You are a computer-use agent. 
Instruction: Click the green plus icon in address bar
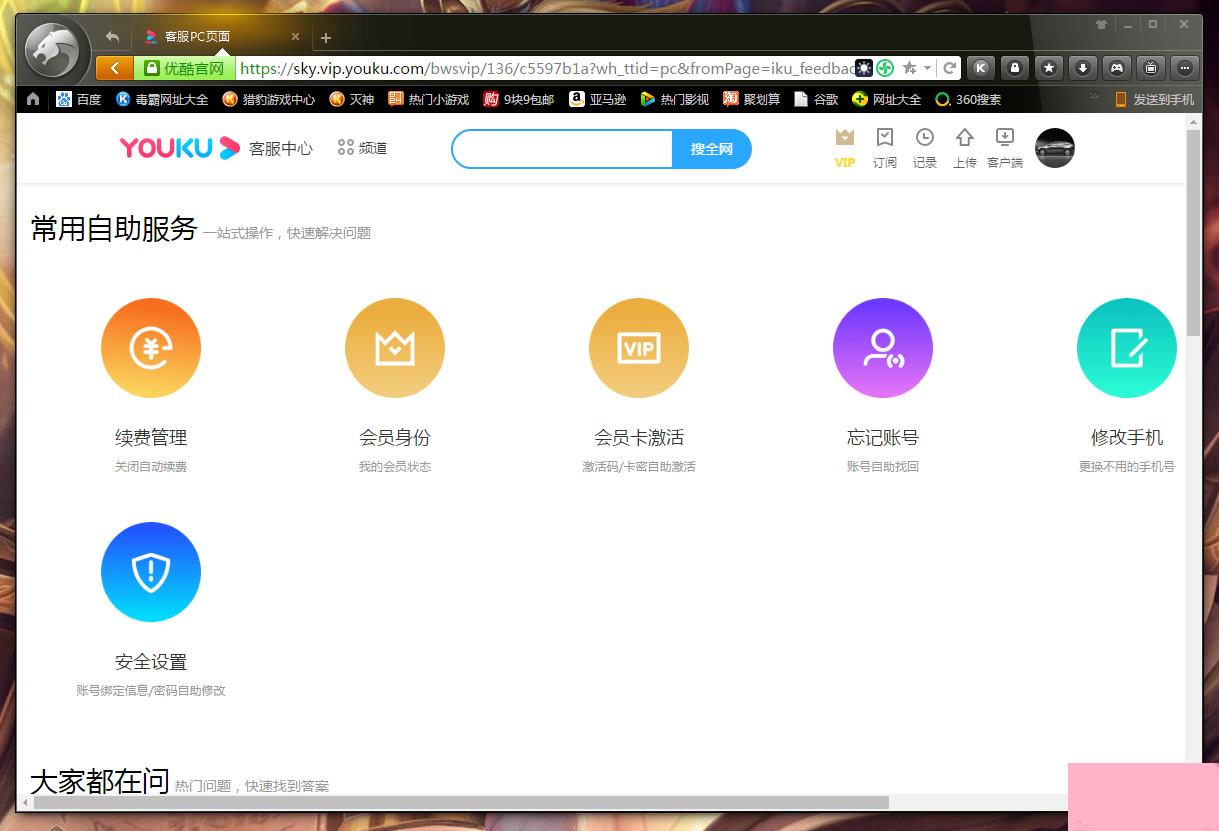coord(885,68)
